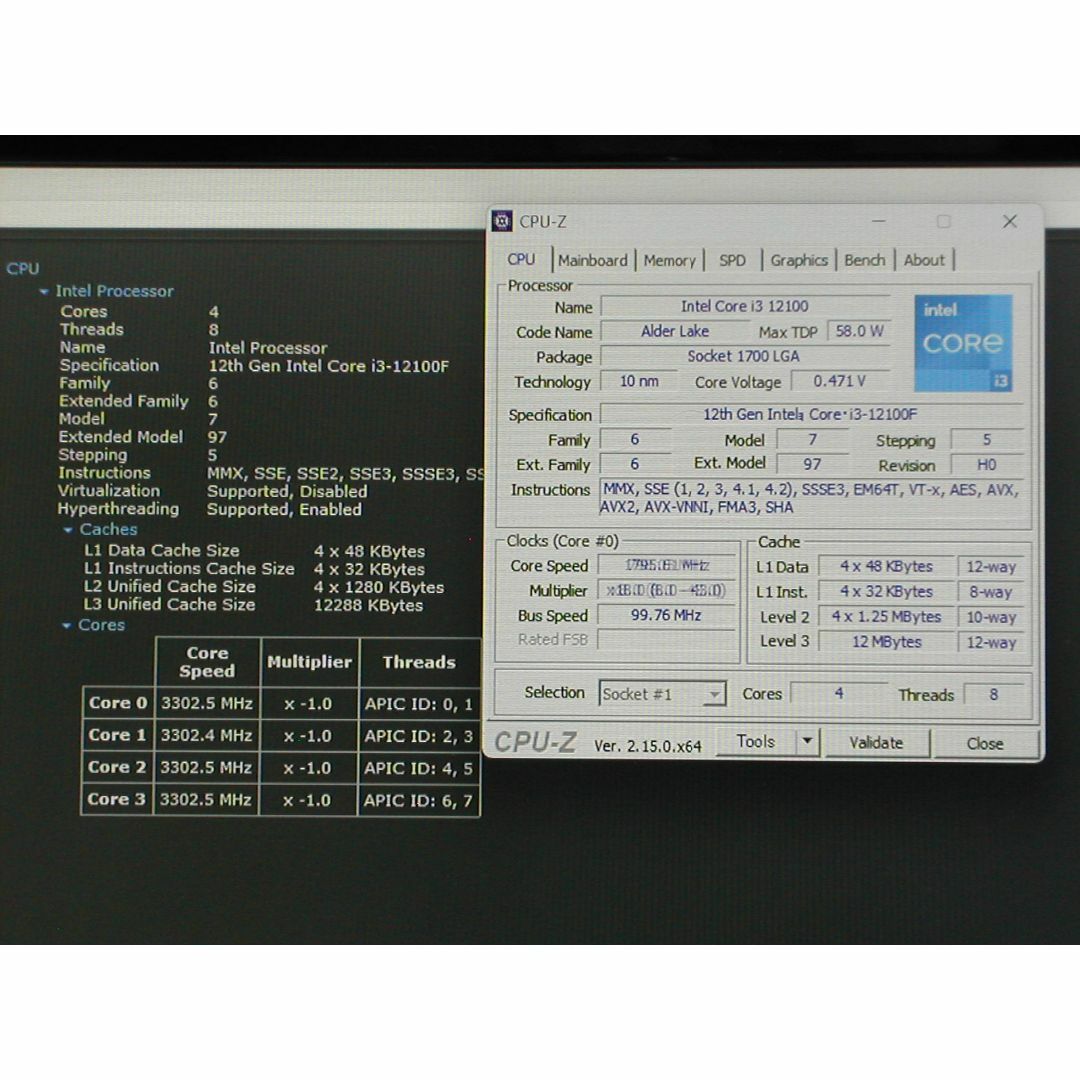Click the L1 Instructions Cache Size row
The height and width of the screenshot is (1080, 1080).
pyautogui.click(x=254, y=569)
